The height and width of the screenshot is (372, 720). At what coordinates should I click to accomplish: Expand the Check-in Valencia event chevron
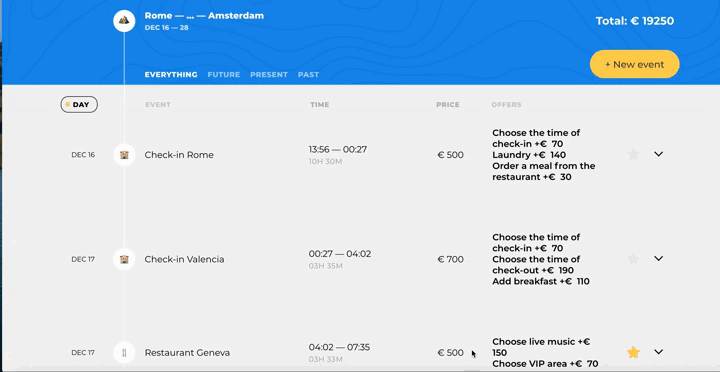(x=658, y=259)
